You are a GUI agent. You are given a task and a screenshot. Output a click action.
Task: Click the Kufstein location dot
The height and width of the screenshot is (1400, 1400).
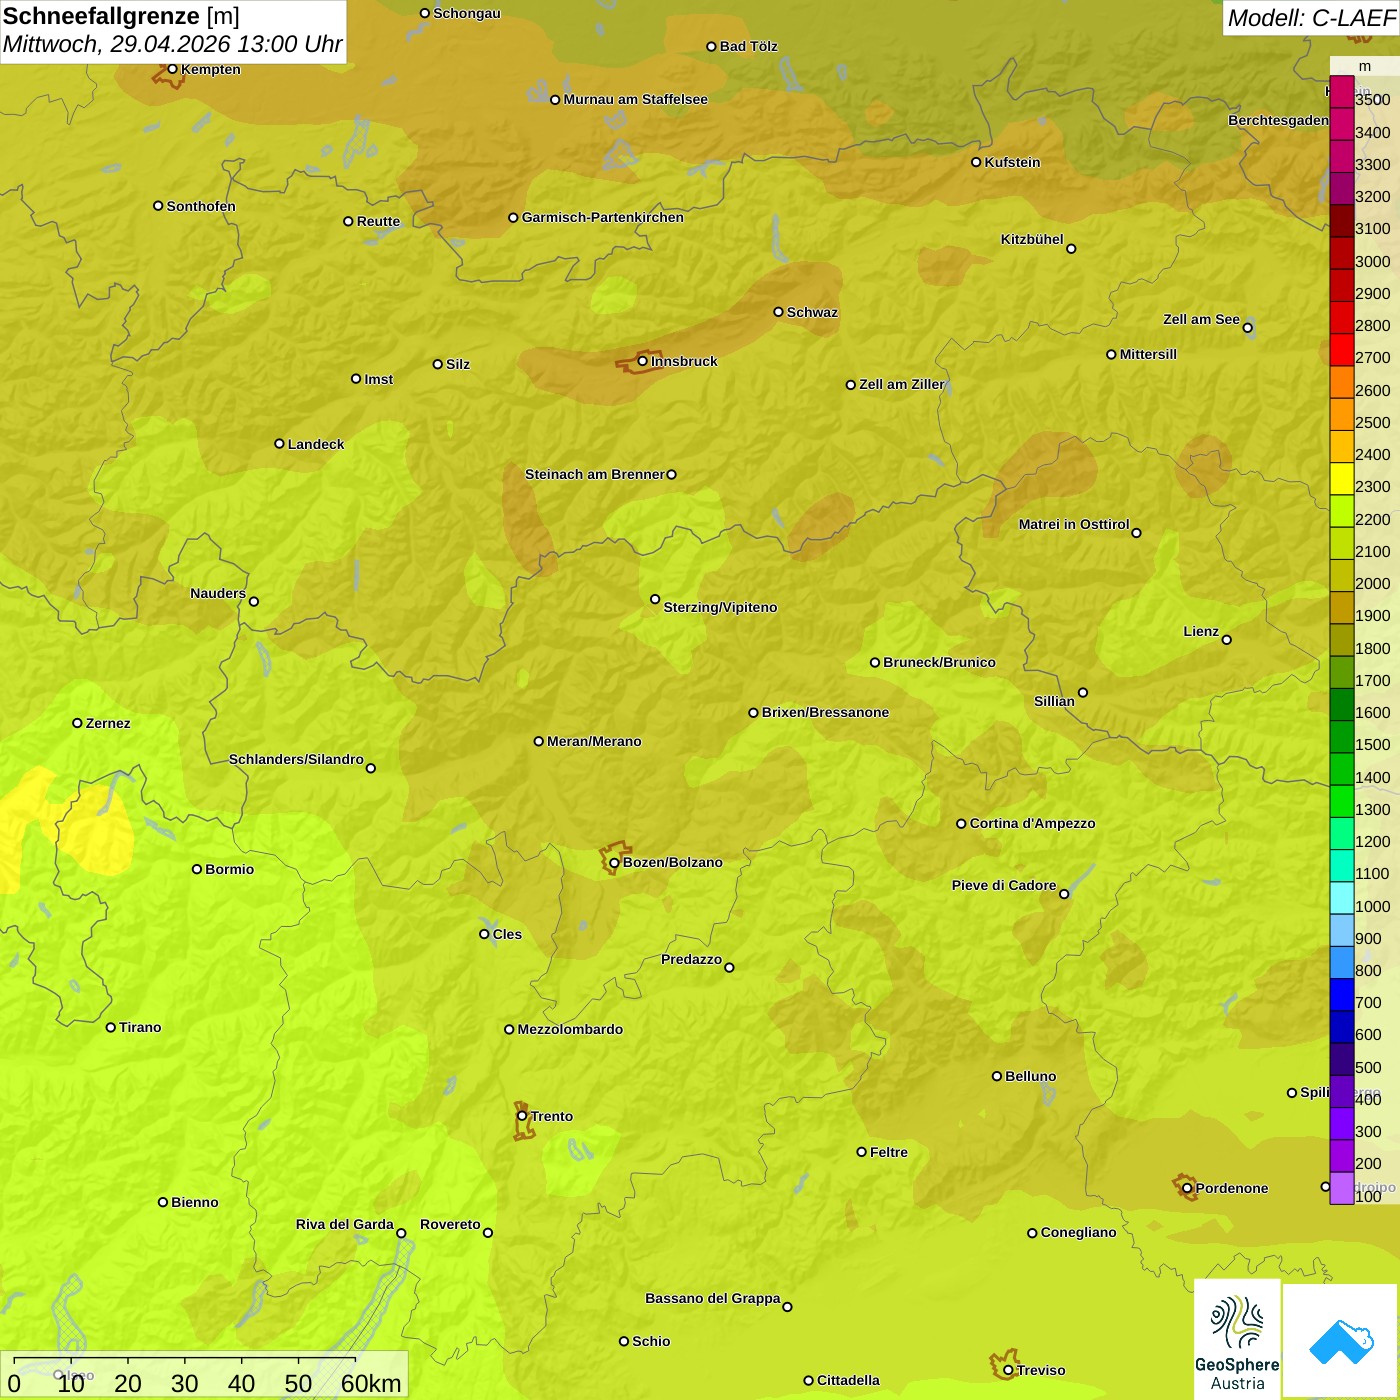[x=976, y=162]
